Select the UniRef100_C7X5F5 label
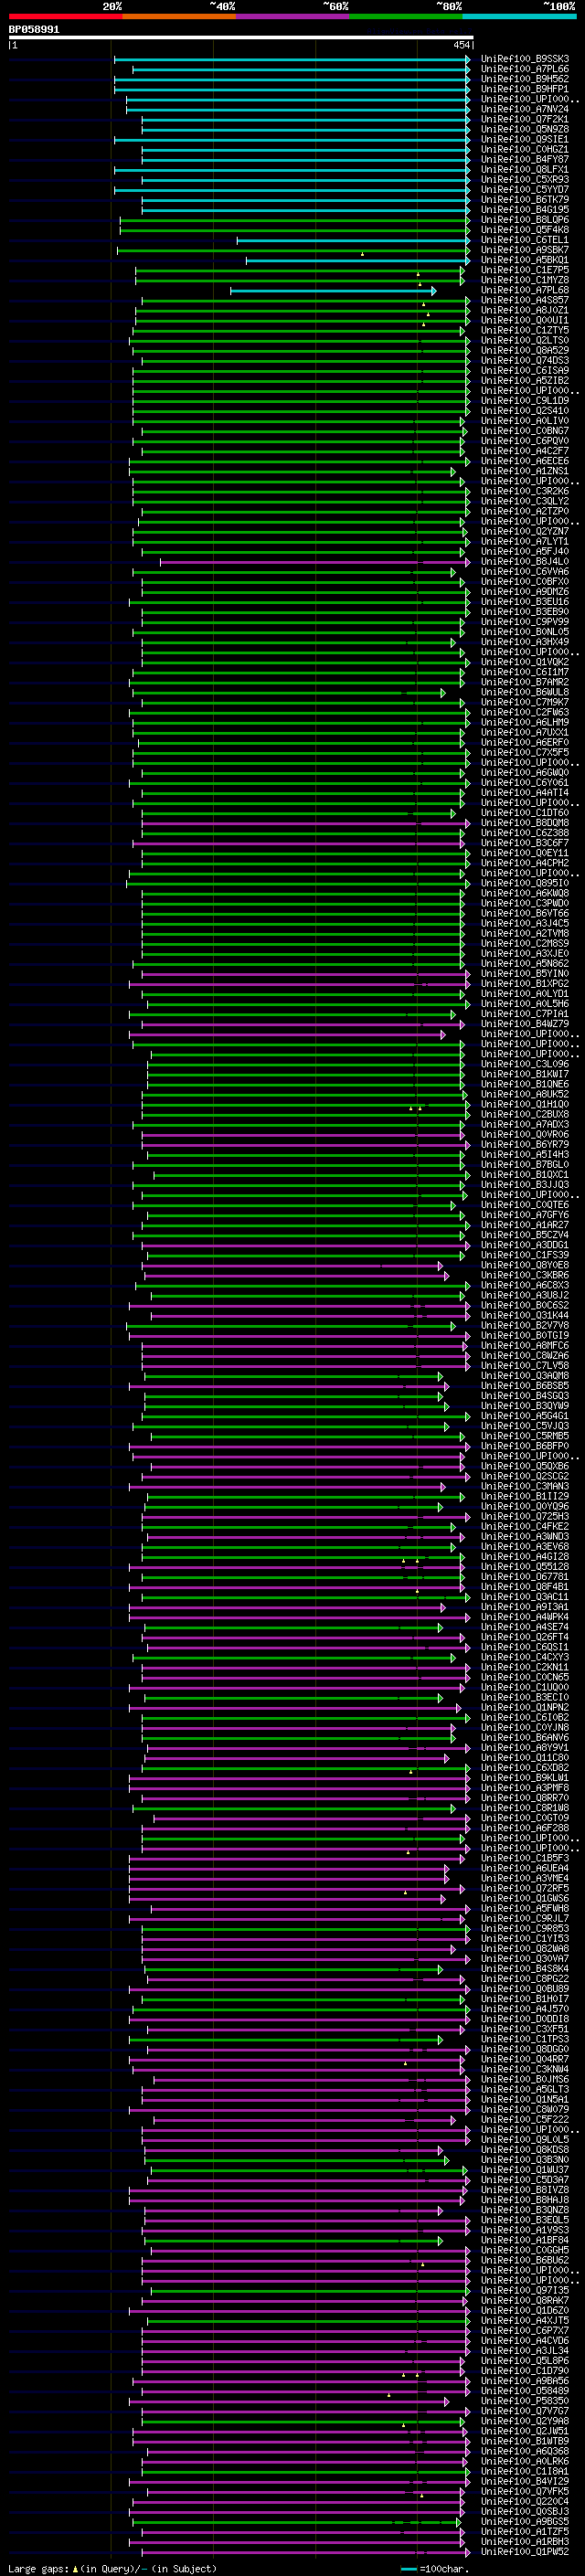 tap(525, 752)
